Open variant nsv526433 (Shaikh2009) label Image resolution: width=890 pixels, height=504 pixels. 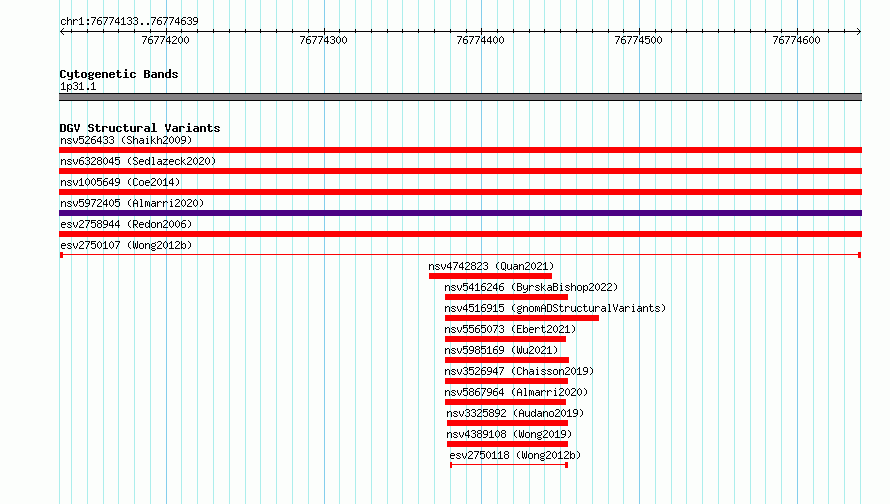click(126, 140)
